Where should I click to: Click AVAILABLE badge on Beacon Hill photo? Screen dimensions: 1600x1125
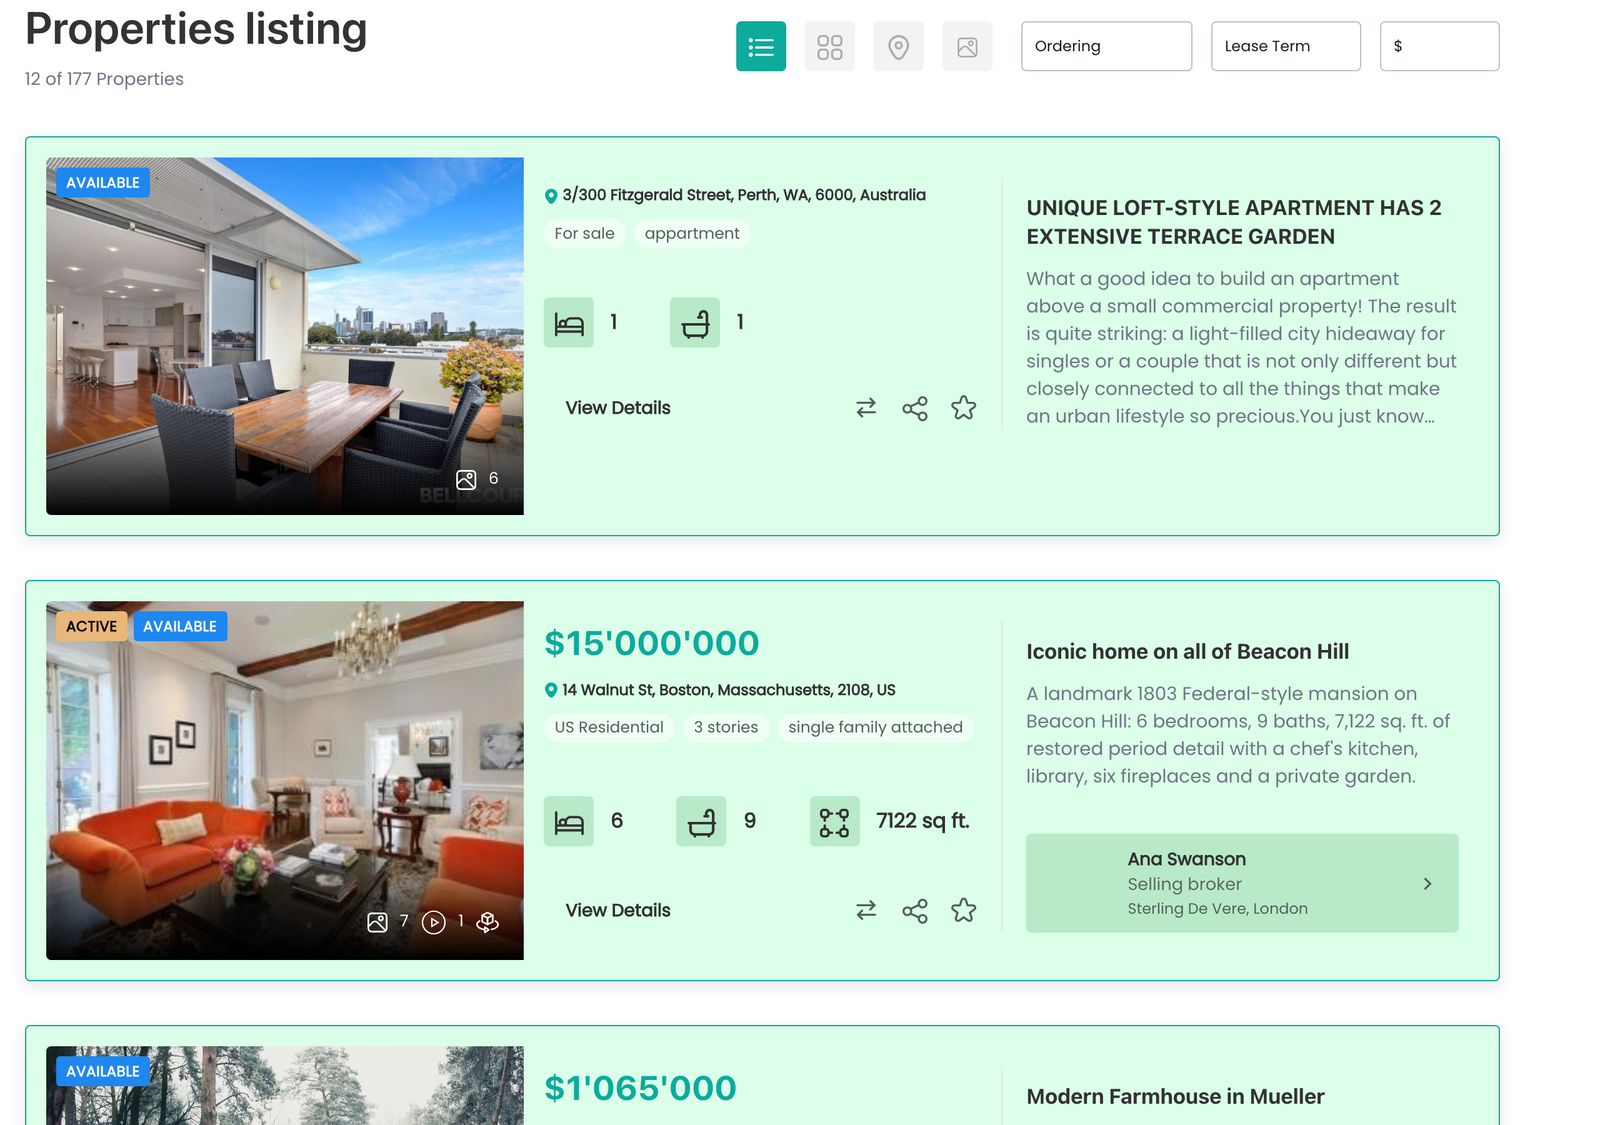point(180,626)
